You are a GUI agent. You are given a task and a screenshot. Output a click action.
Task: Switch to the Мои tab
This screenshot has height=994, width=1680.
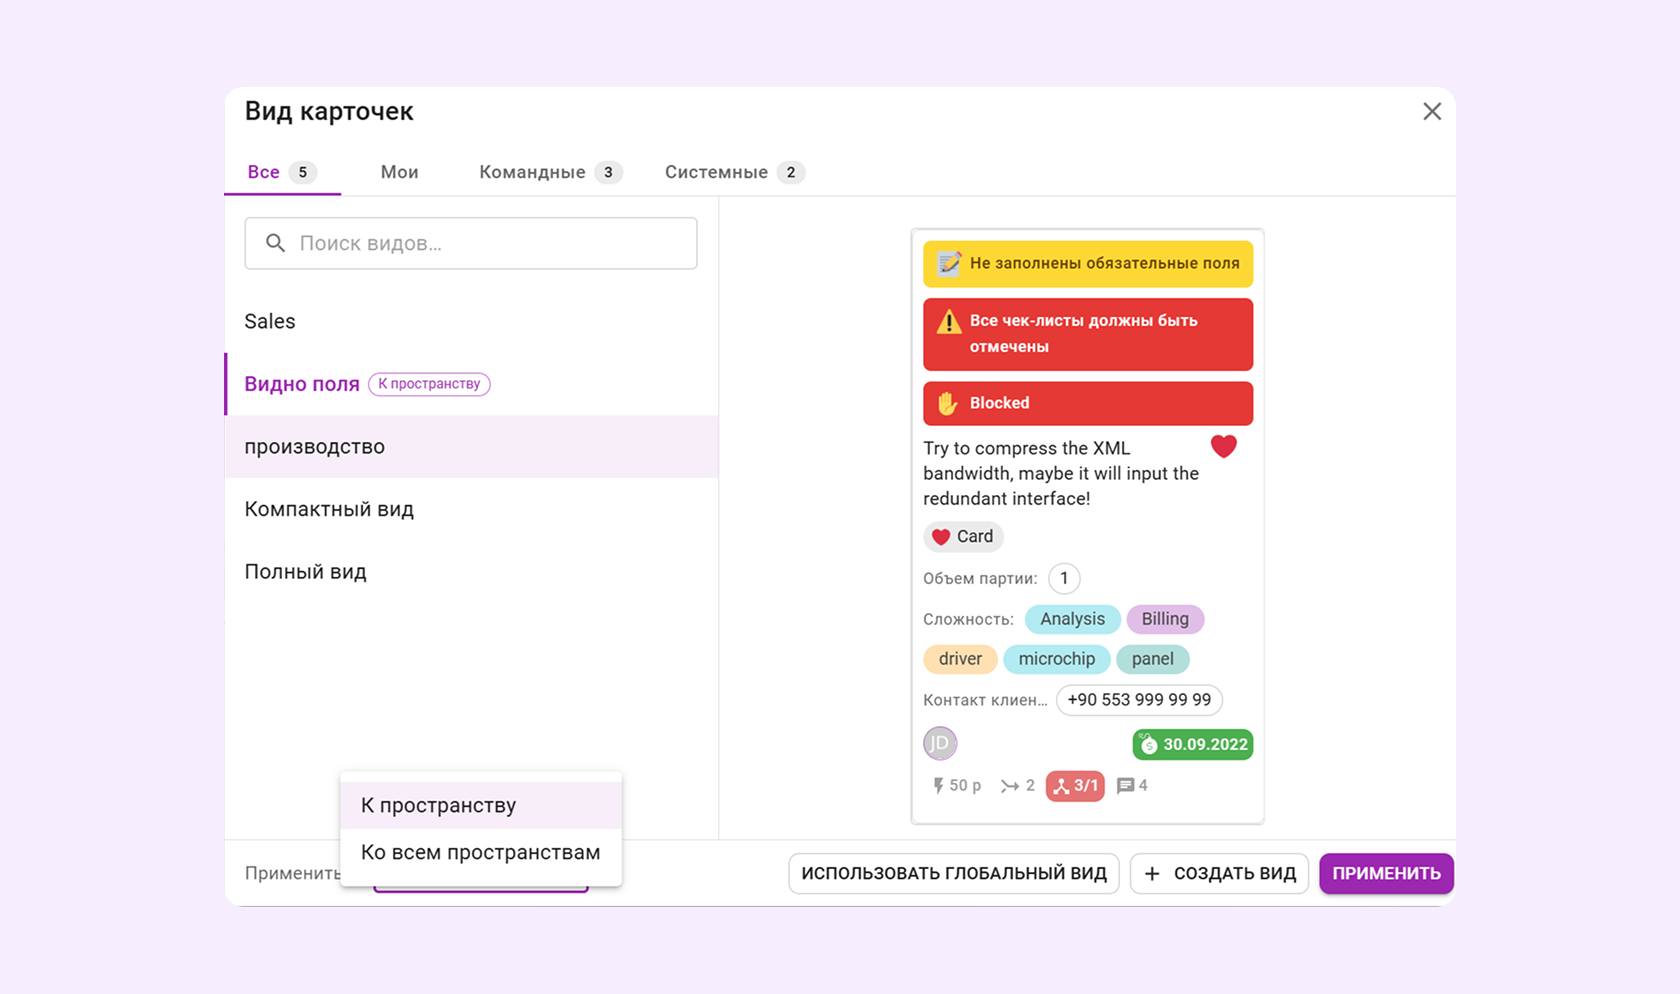click(x=399, y=172)
